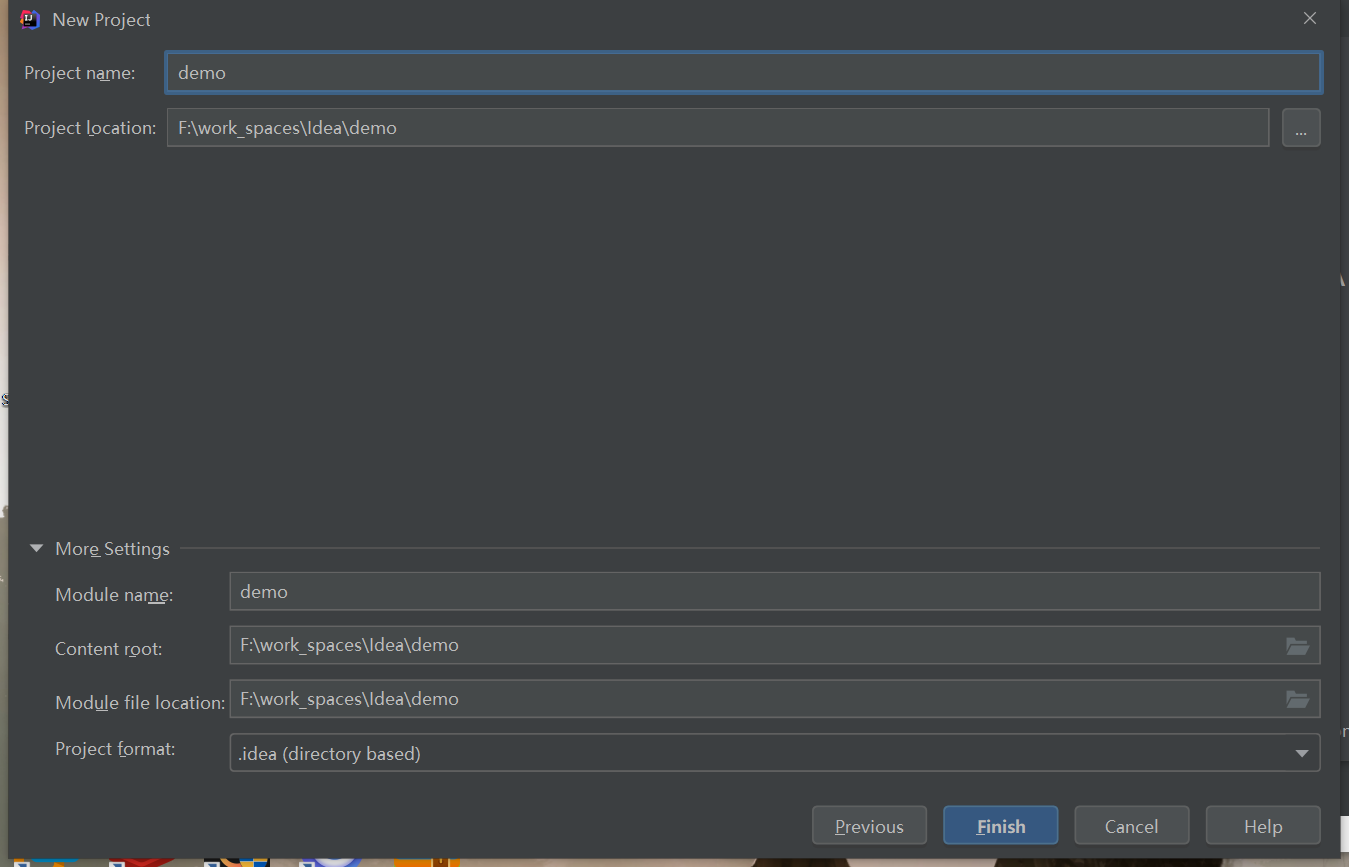
Task: Click the 'New Project' title text
Action: [101, 20]
